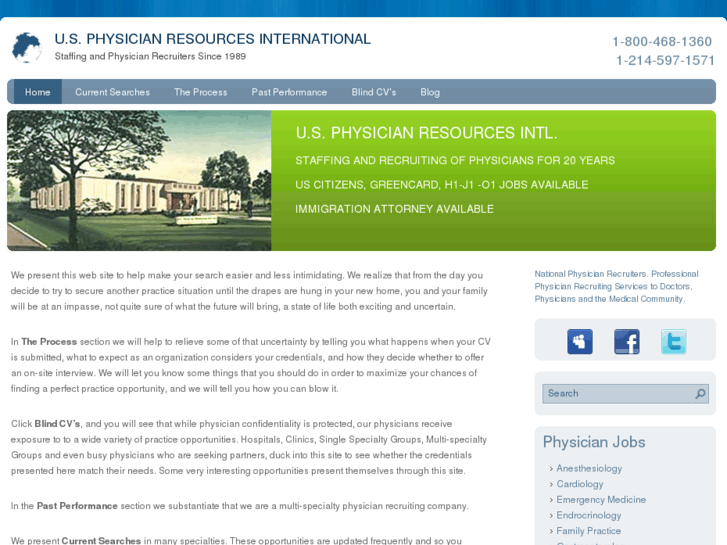Click the Immigration Attorney Available banner line
The height and width of the screenshot is (545, 727).
click(395, 209)
